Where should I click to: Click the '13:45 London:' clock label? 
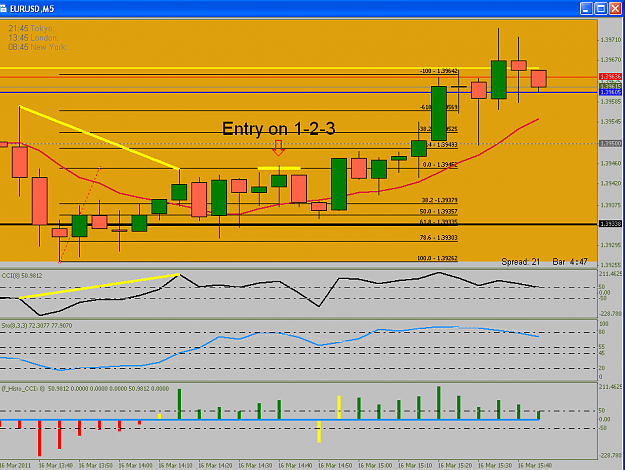click(x=33, y=38)
